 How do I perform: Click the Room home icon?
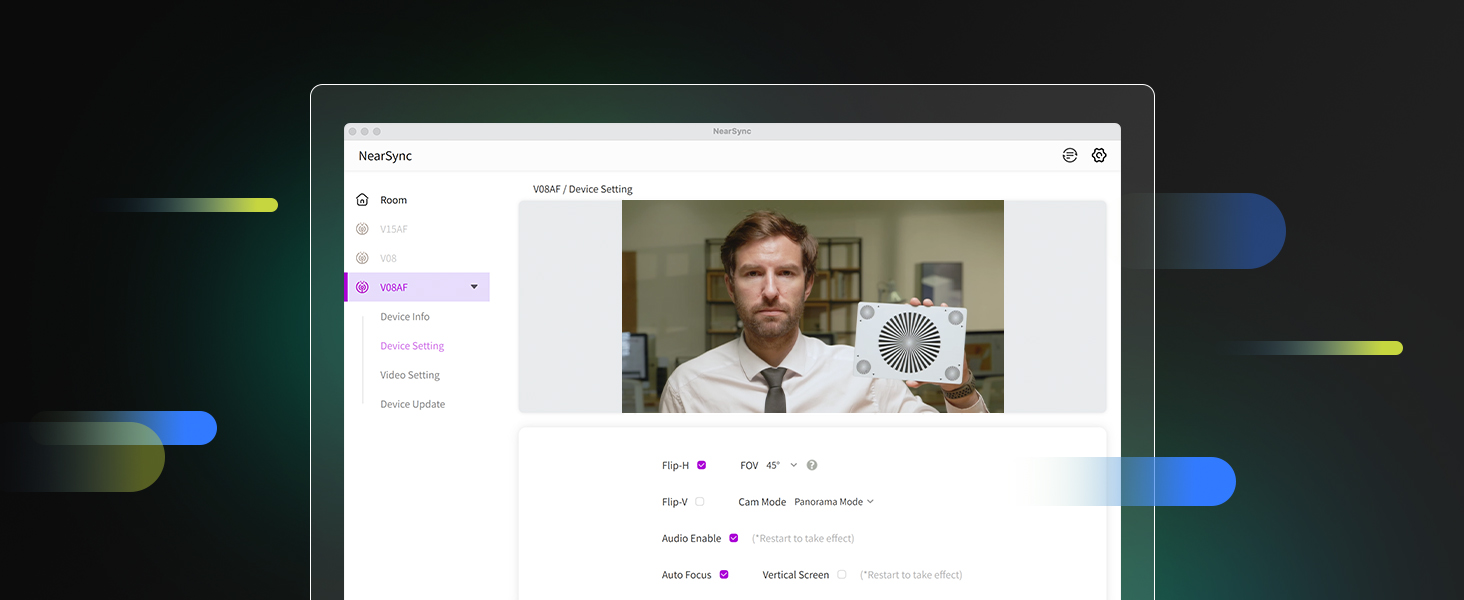point(362,200)
